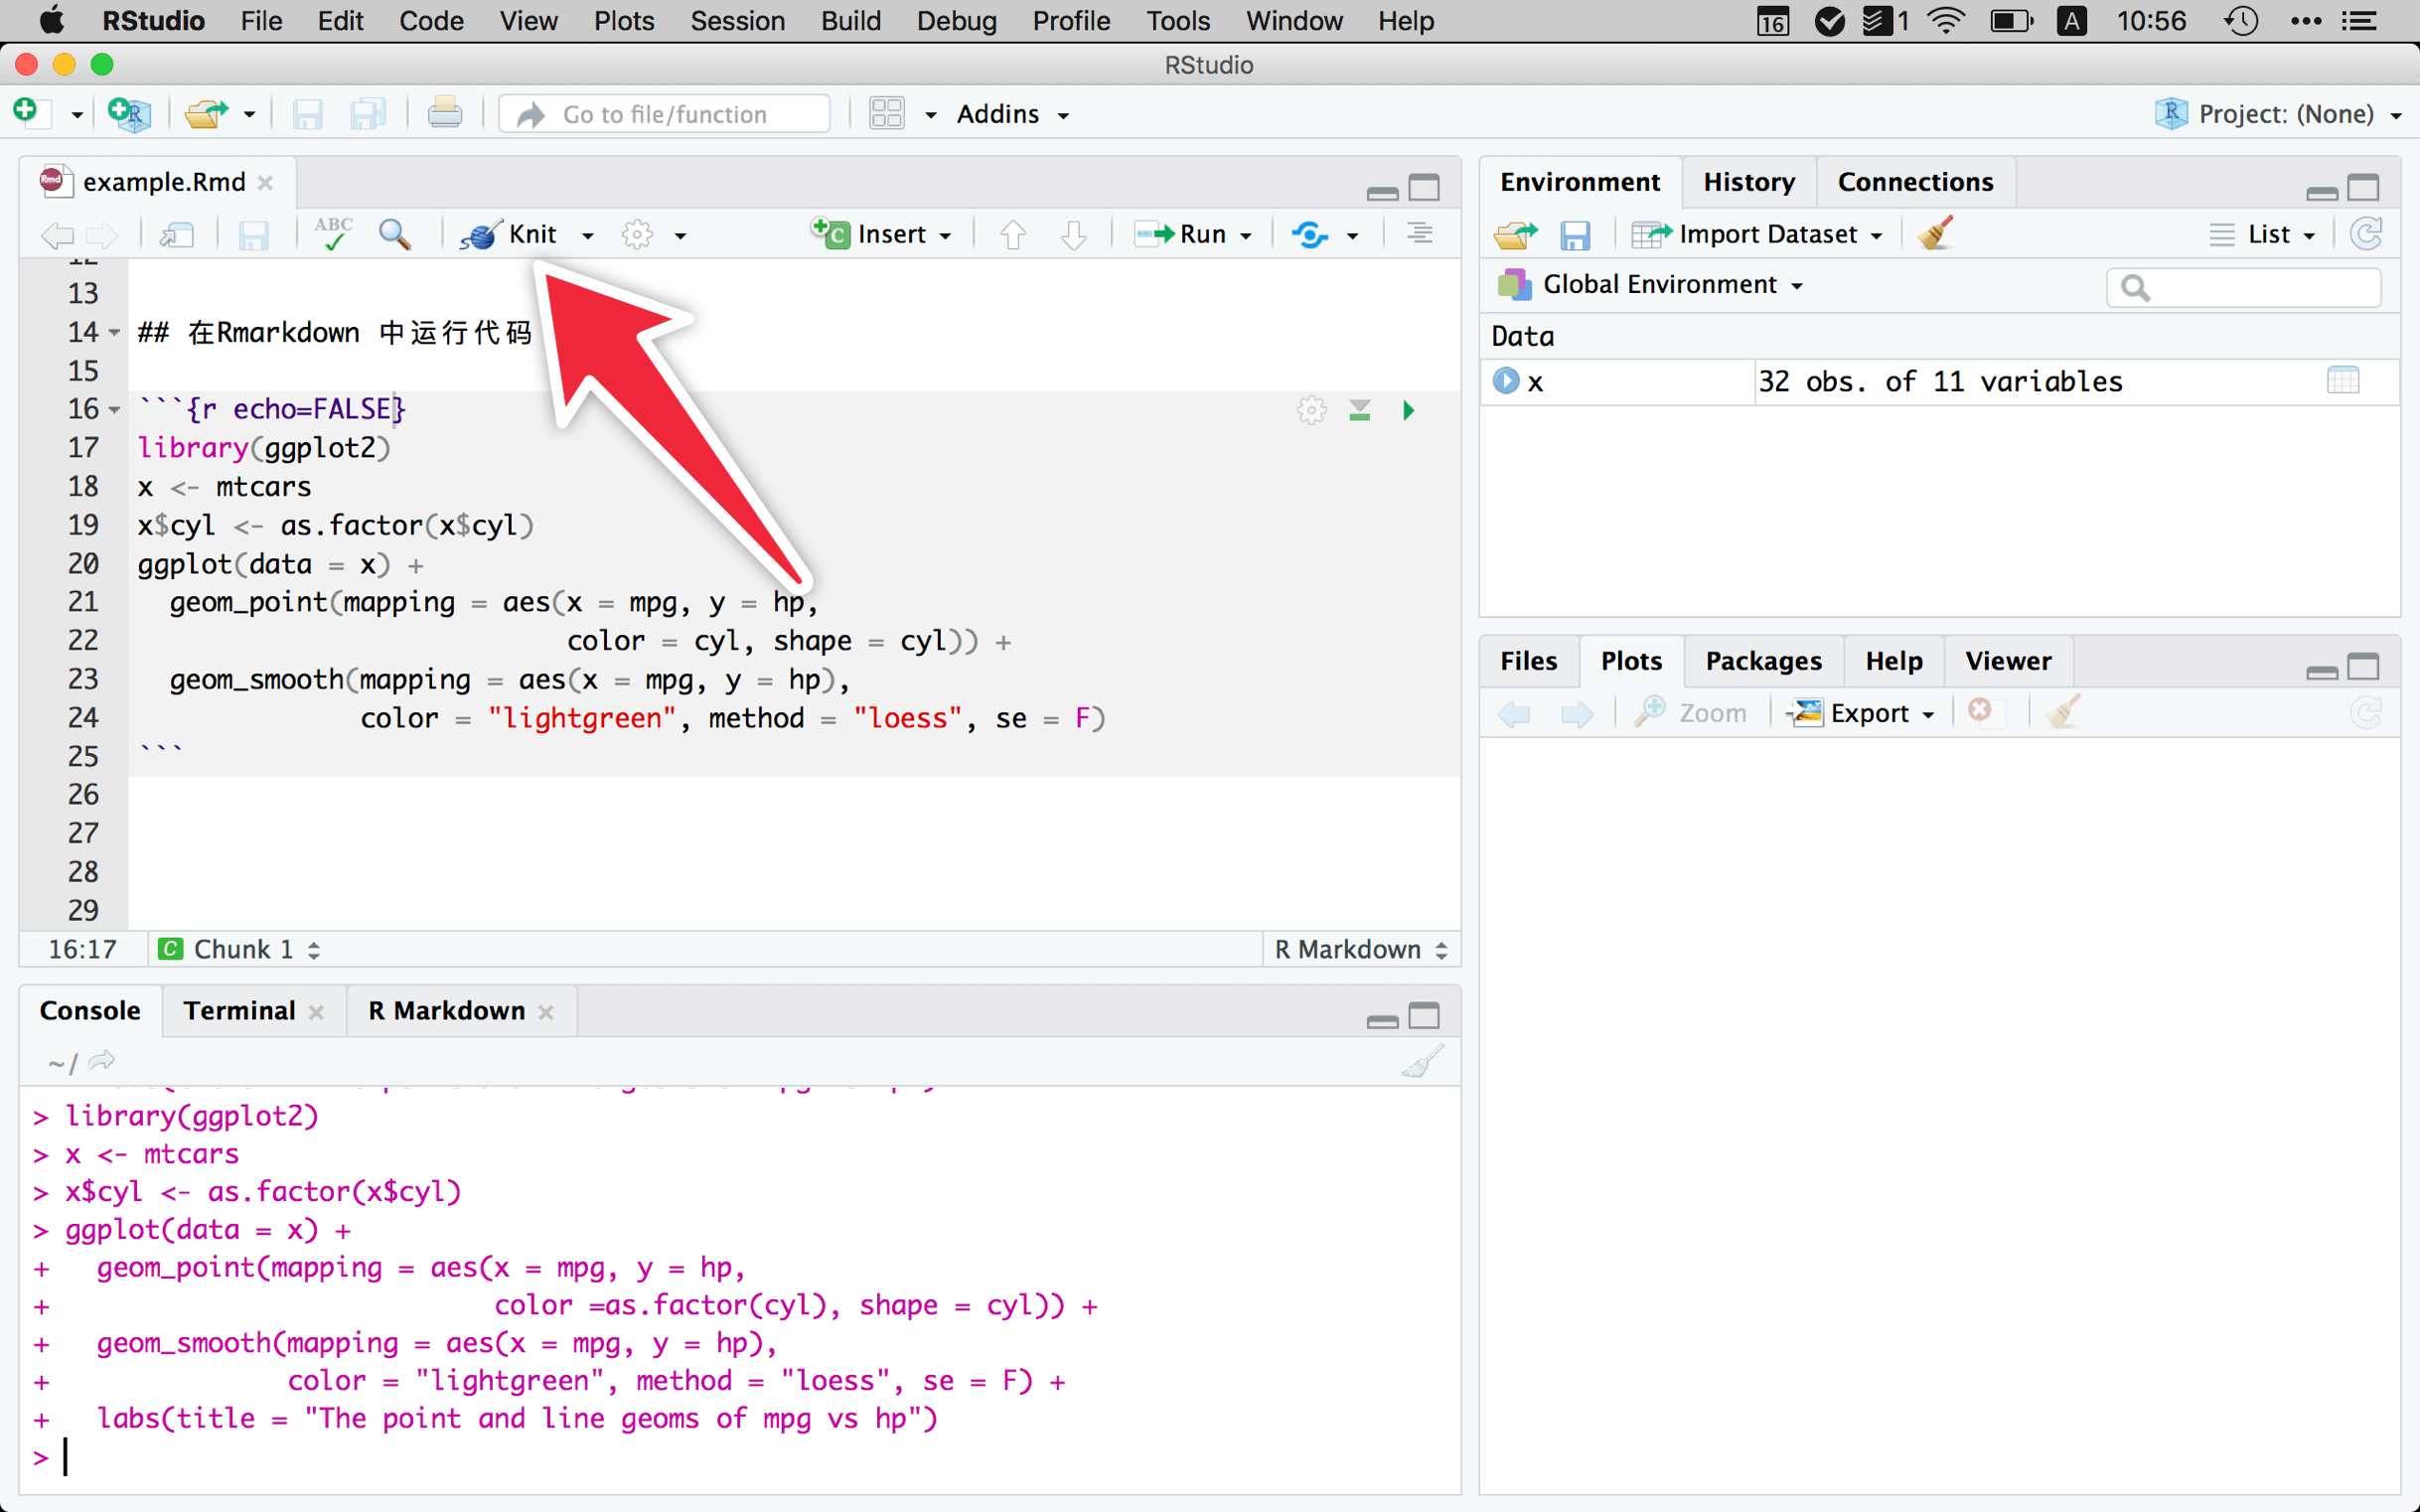Run spell check ABC icon
The height and width of the screenshot is (1512, 2420).
333,234
